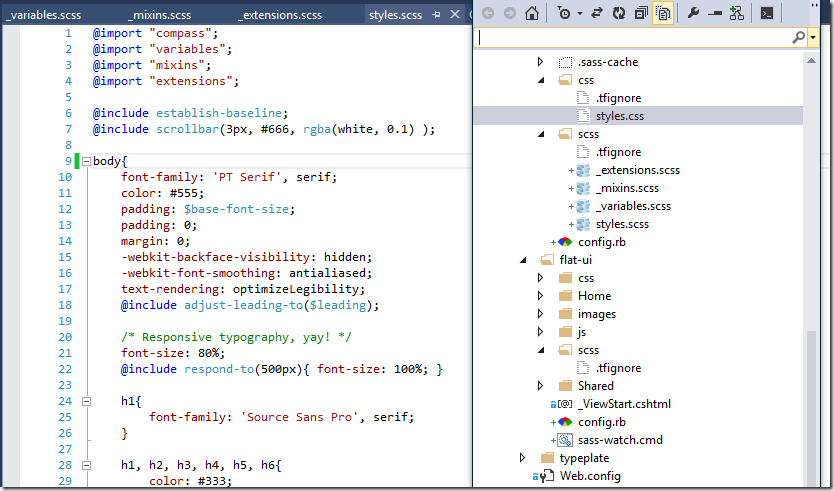Click the Forward navigation arrow in Solution Explorer
The height and width of the screenshot is (491, 834).
pyautogui.click(x=510, y=13)
